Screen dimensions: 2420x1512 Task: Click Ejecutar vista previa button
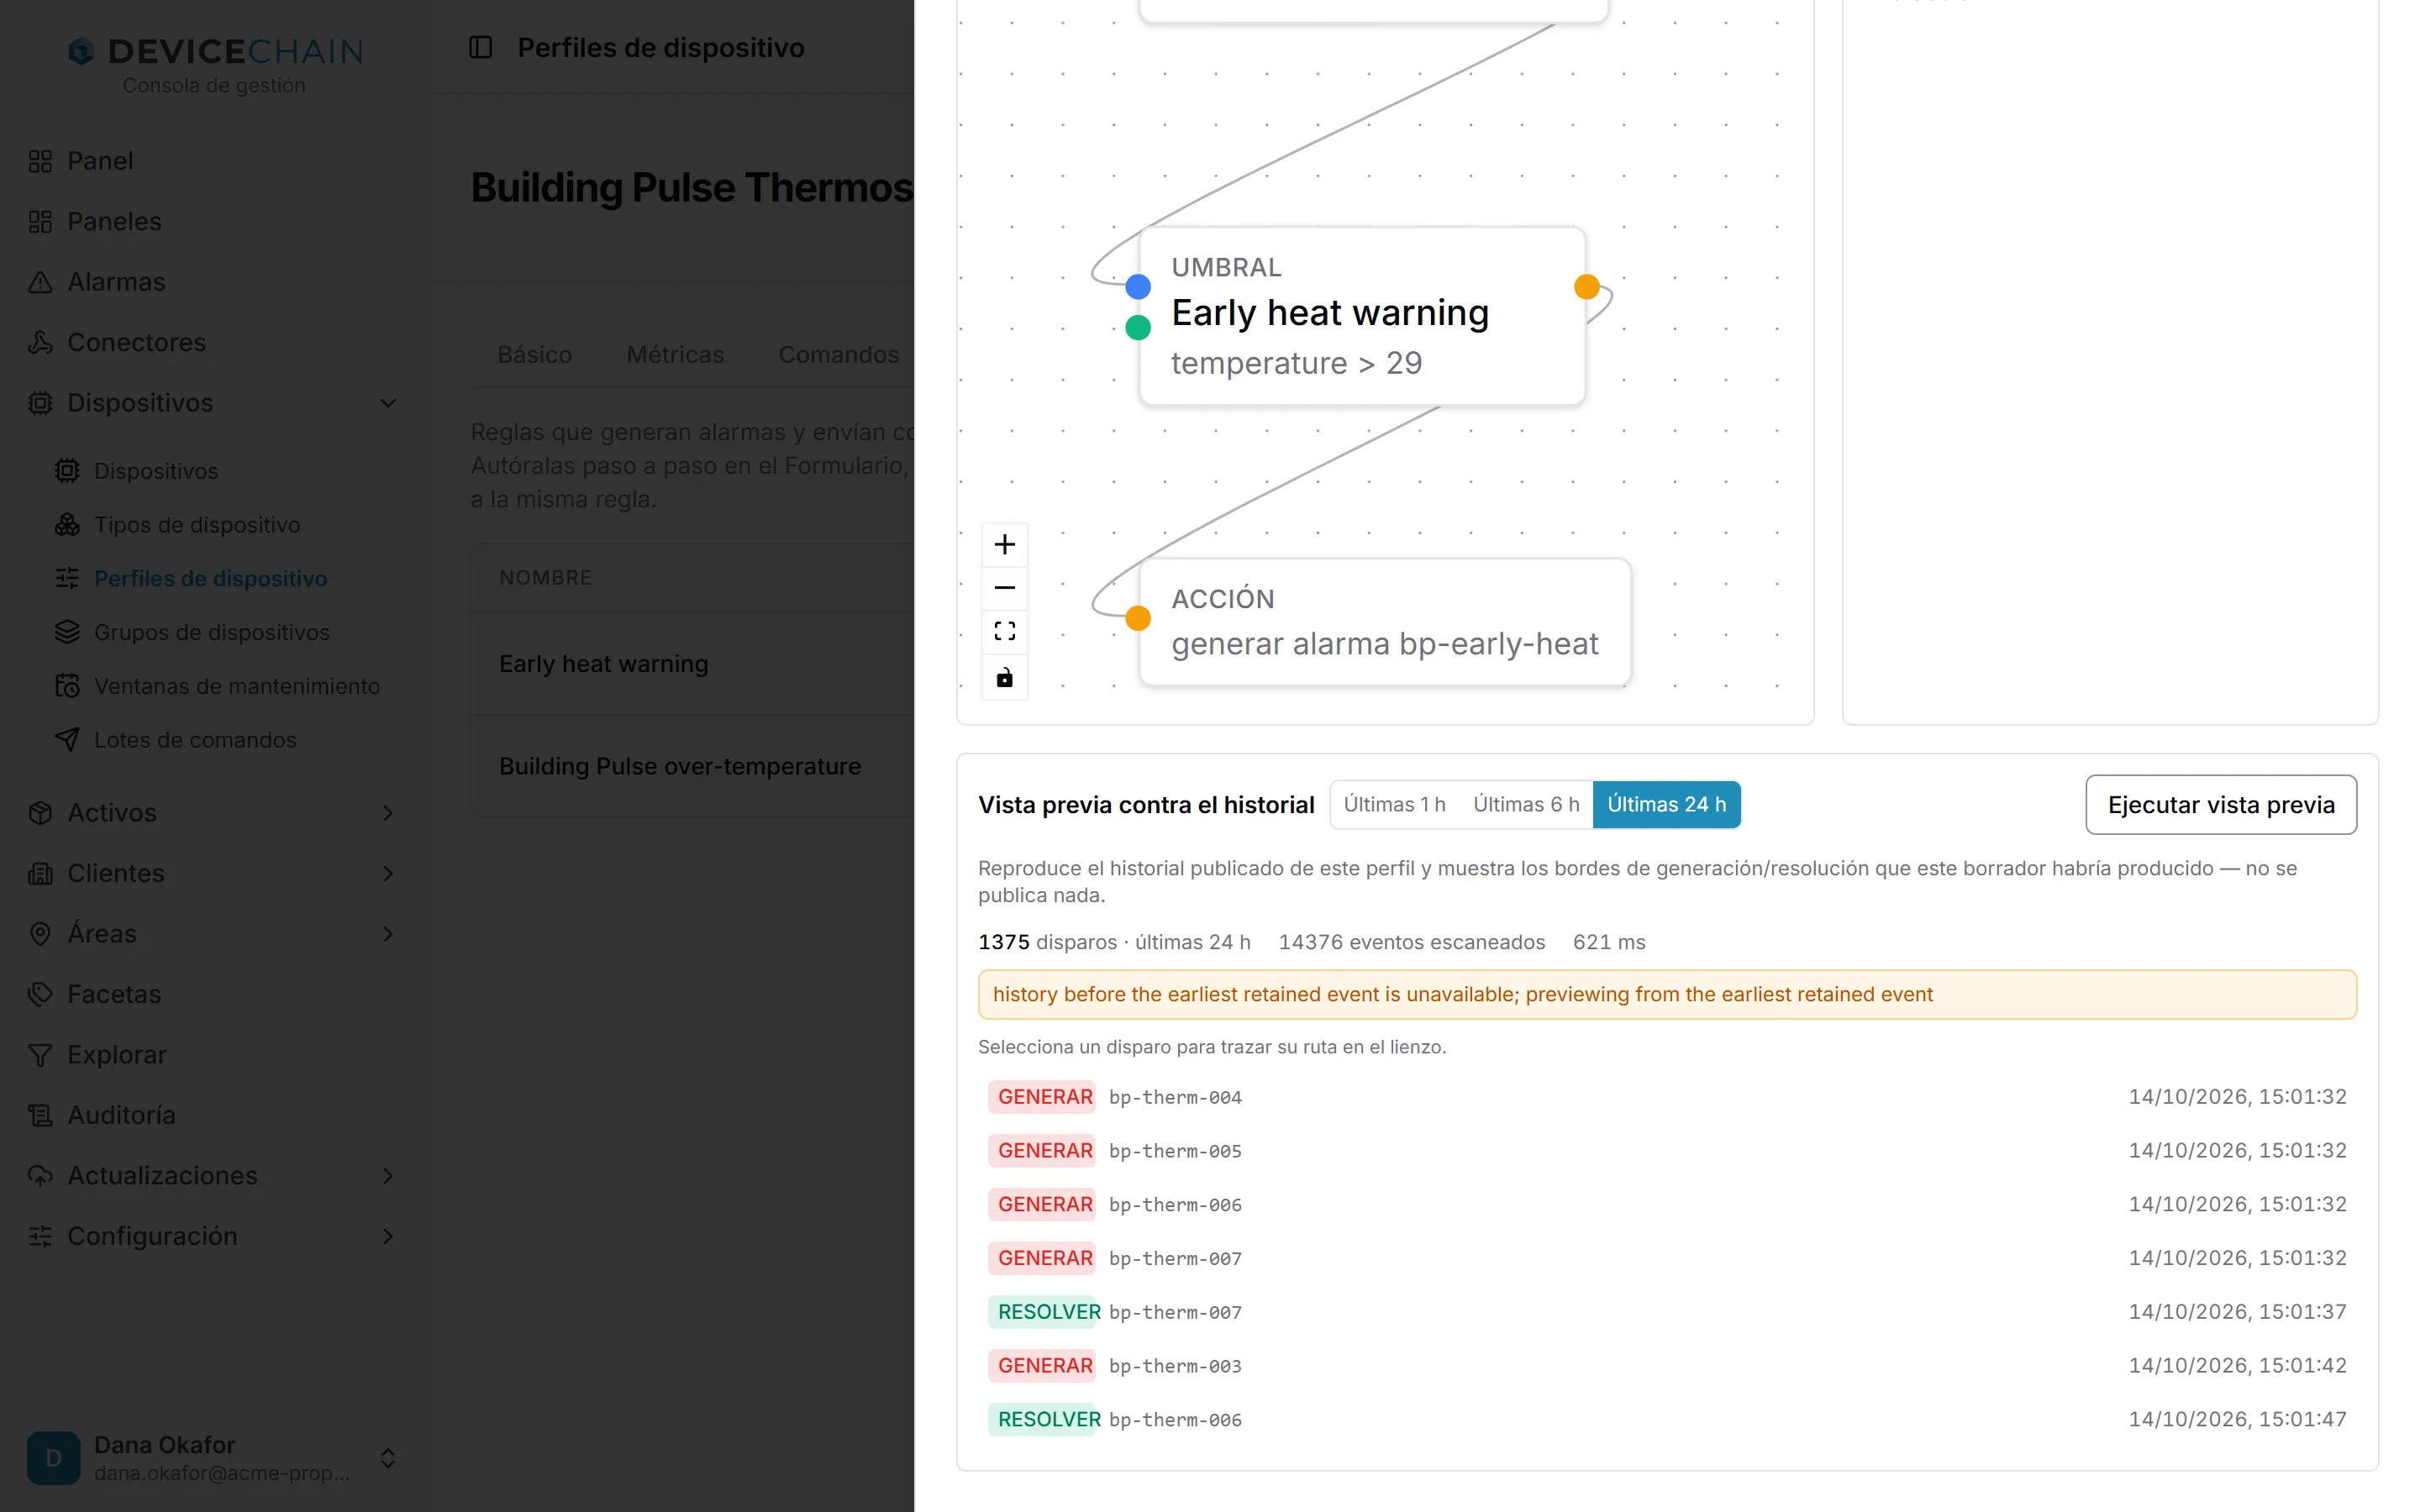2220,804
